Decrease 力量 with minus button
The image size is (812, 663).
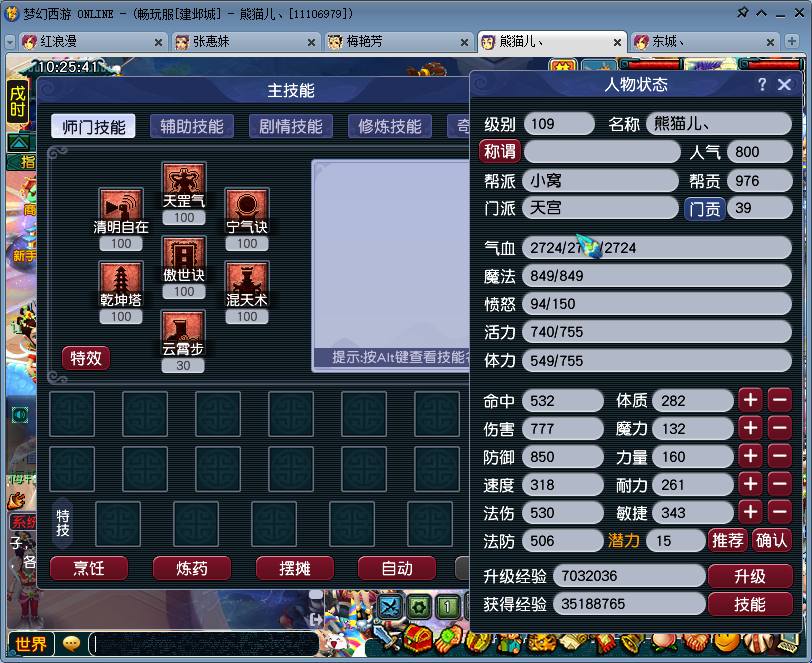point(780,456)
